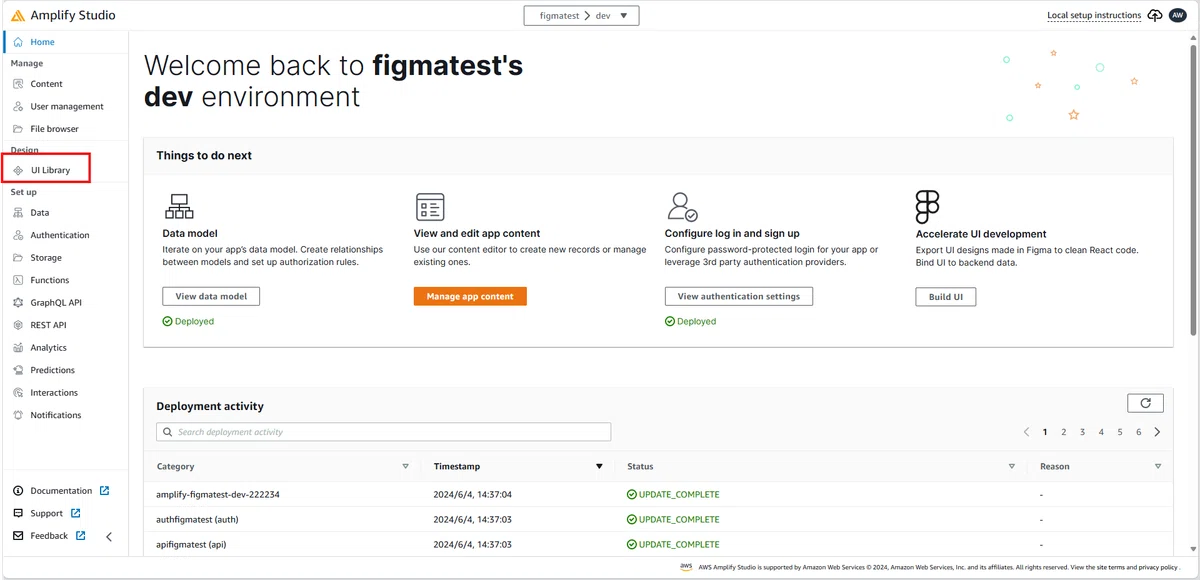This screenshot has height=580, width=1200.
Task: Click the File browser folder icon
Action: pos(18,129)
